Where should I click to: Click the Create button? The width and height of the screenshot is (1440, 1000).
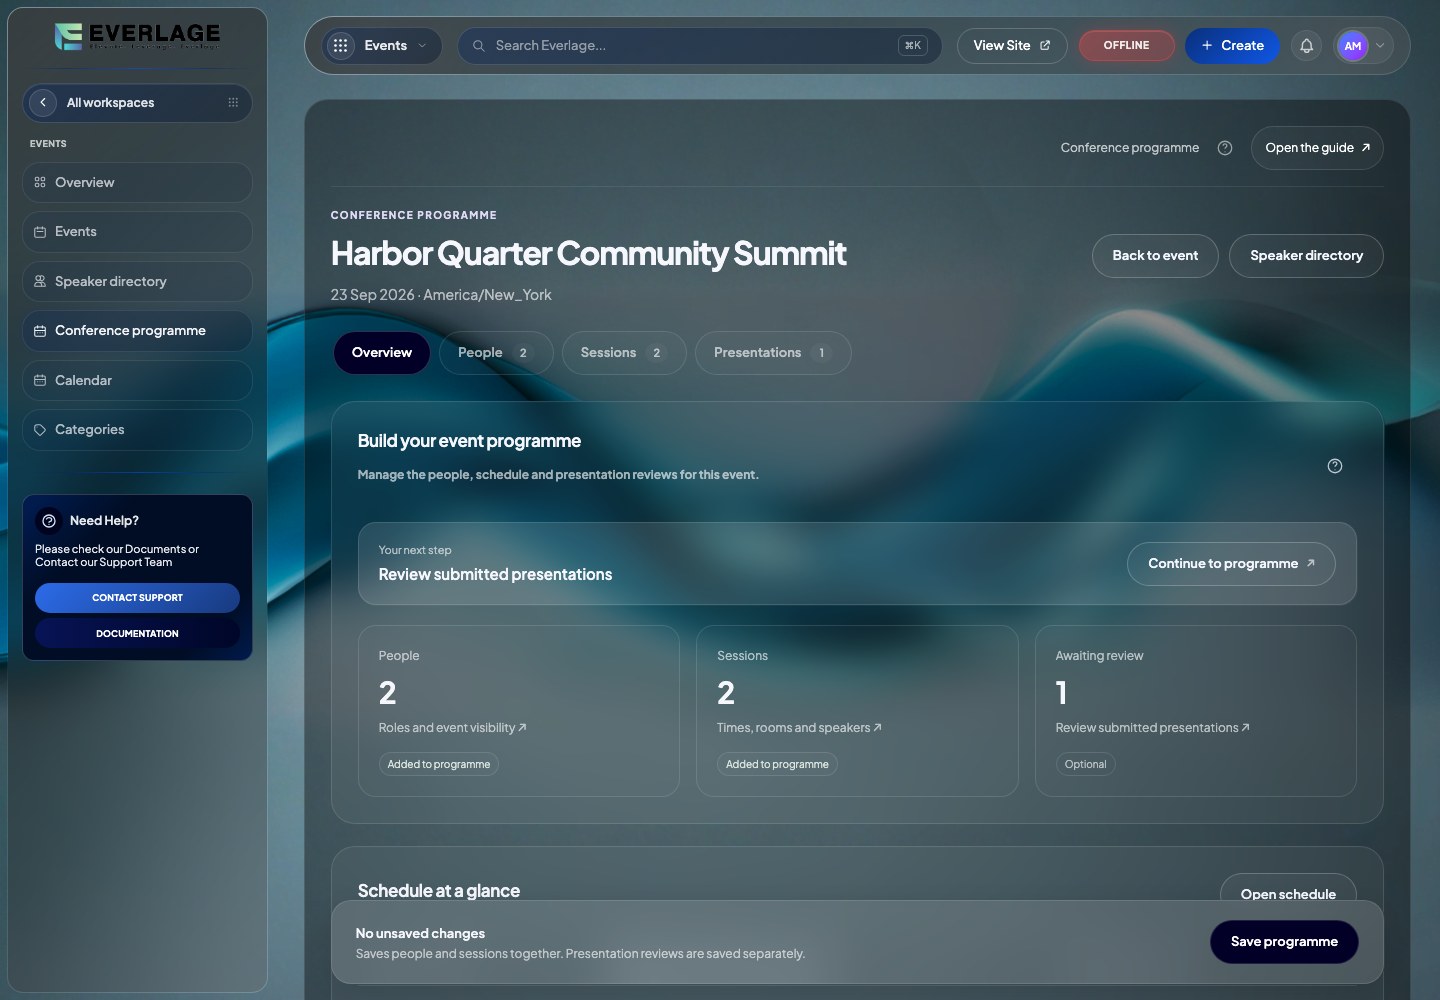(1232, 46)
